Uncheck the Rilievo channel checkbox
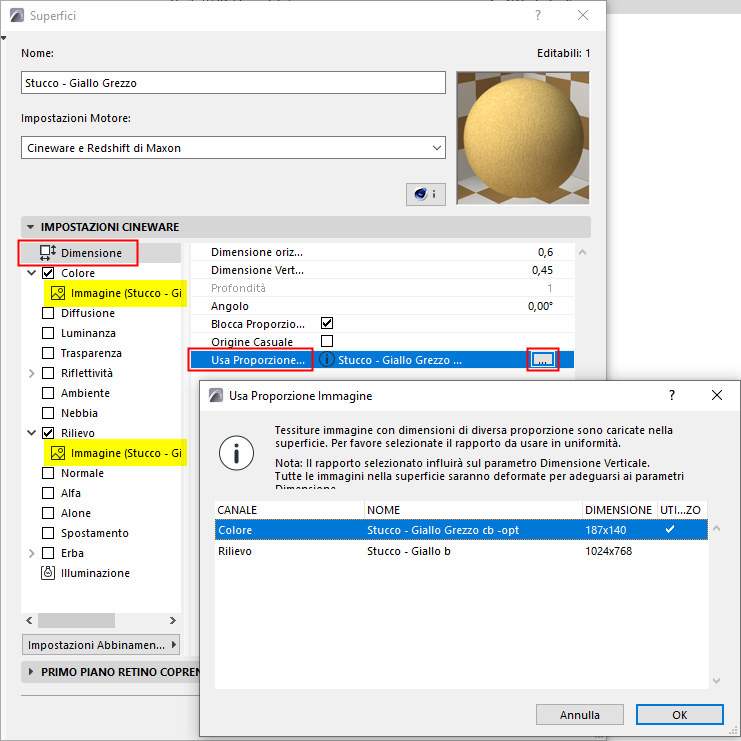This screenshot has height=741, width=741. pos(48,432)
